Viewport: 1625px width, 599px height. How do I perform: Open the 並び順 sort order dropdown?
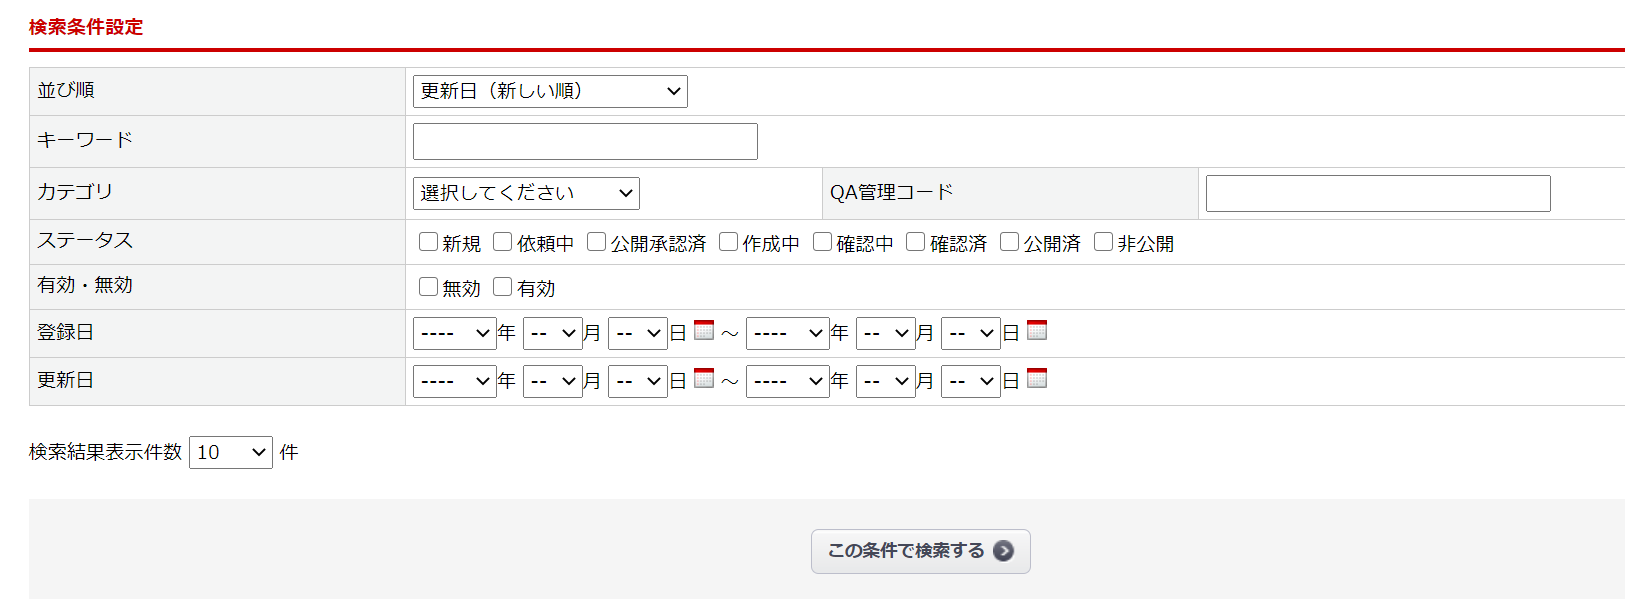[x=550, y=91]
